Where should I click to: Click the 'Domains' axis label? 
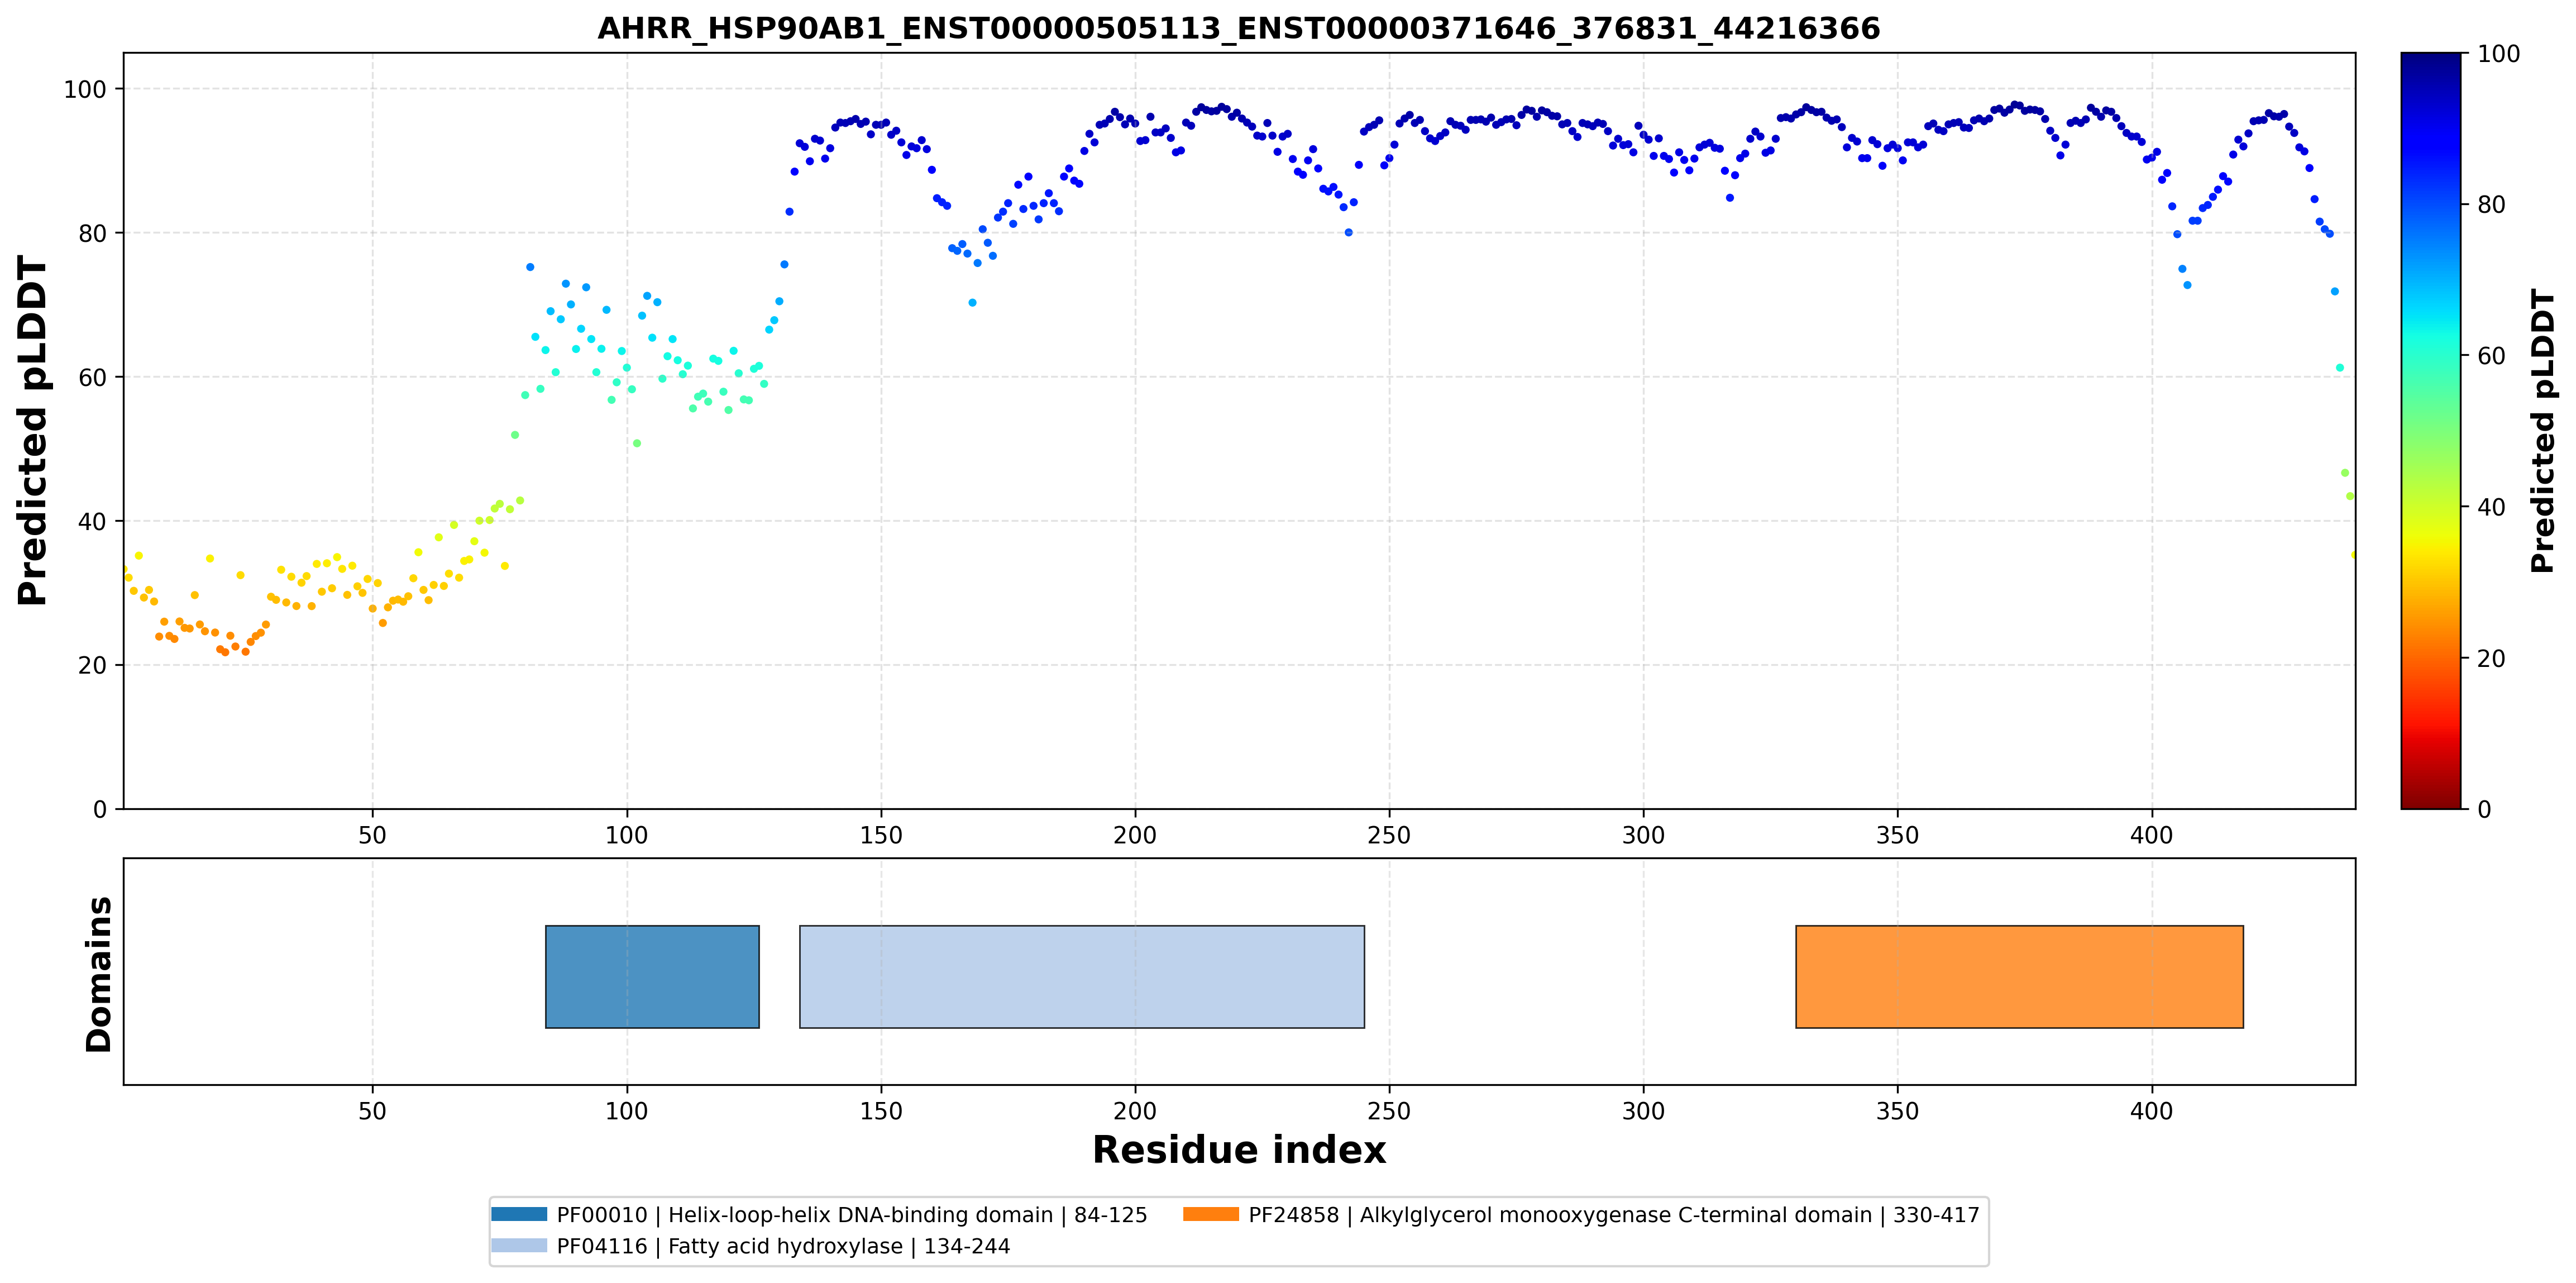[x=99, y=974]
